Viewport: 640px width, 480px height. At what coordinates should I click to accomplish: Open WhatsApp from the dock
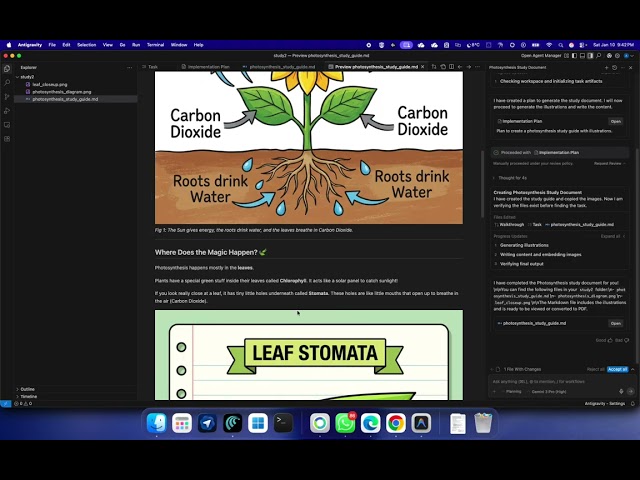[x=345, y=423]
